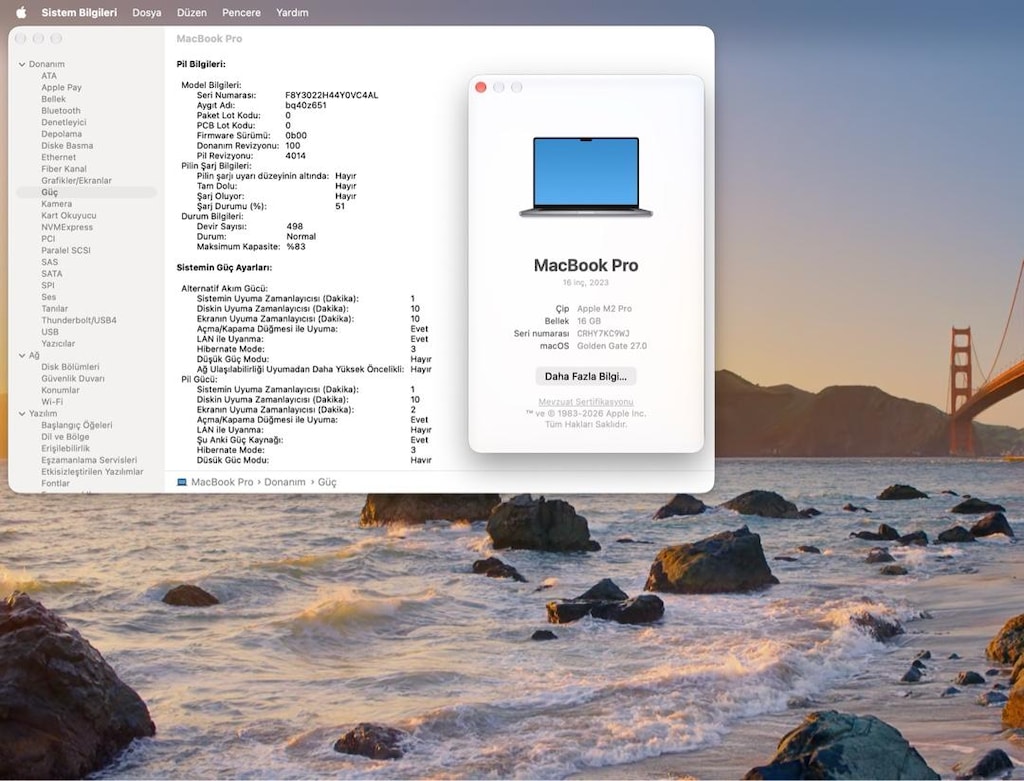
Task: Open the Mevzuat Sertifikasyonu link
Action: pos(586,402)
